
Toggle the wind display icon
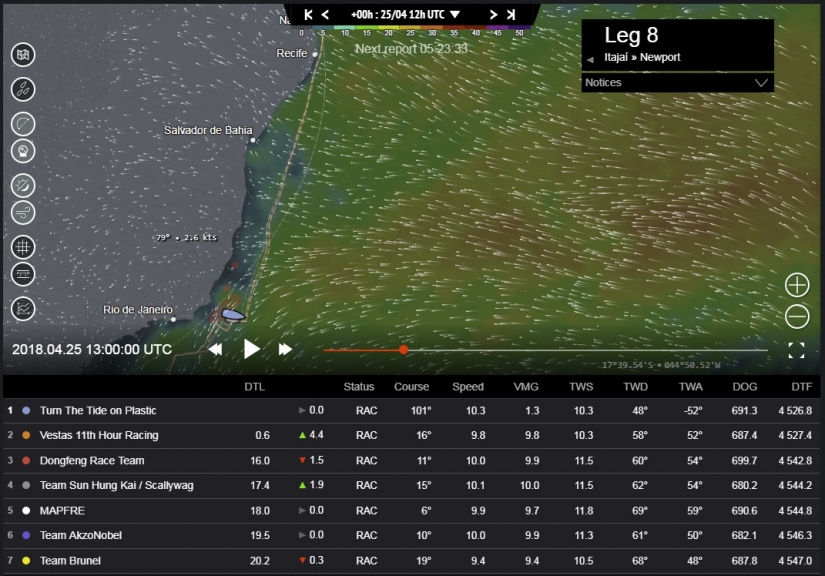pos(23,212)
